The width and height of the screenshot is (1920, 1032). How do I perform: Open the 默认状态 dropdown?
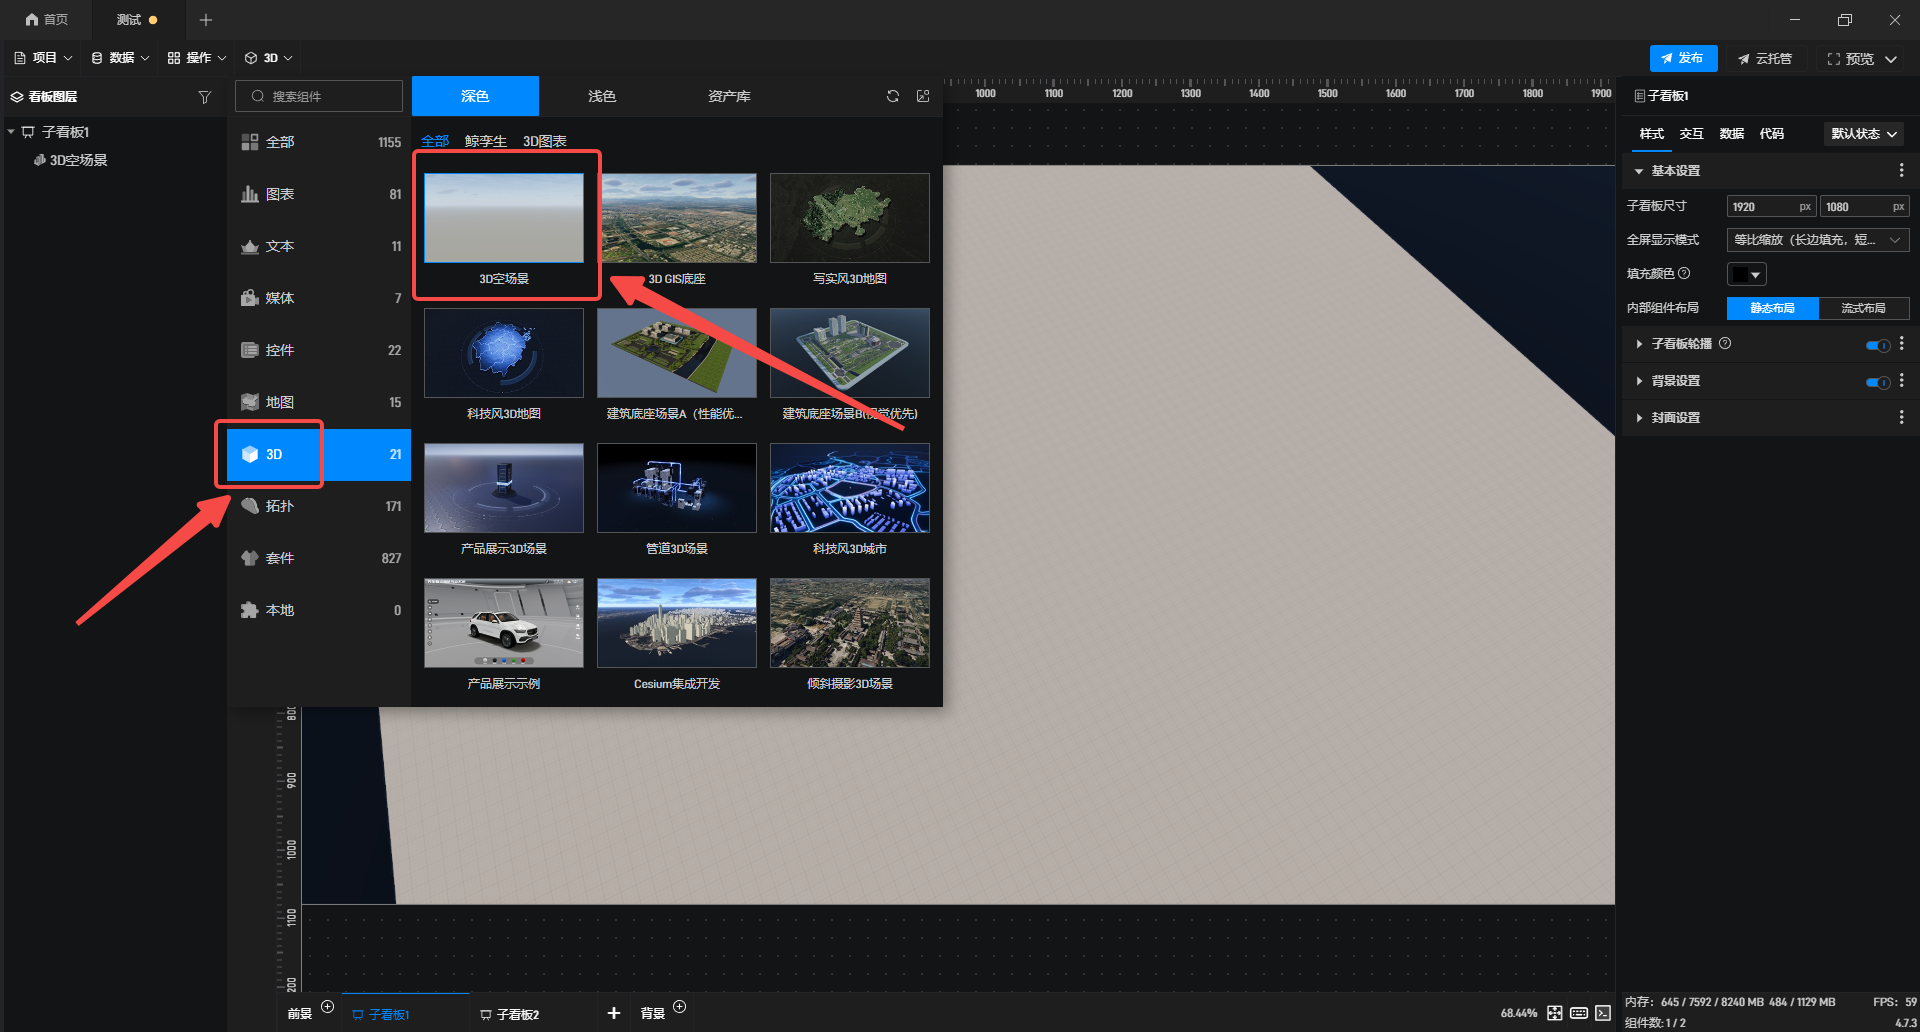[x=1863, y=134]
